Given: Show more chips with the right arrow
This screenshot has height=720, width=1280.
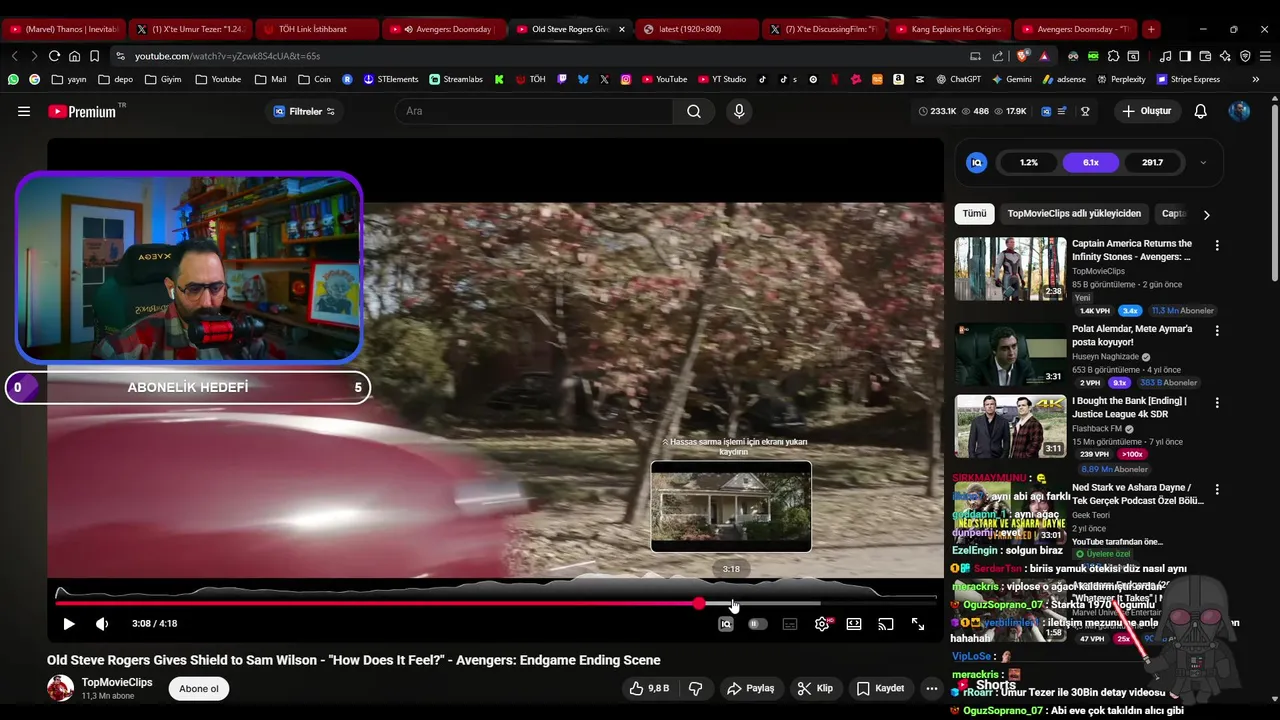Looking at the screenshot, I should pyautogui.click(x=1206, y=214).
